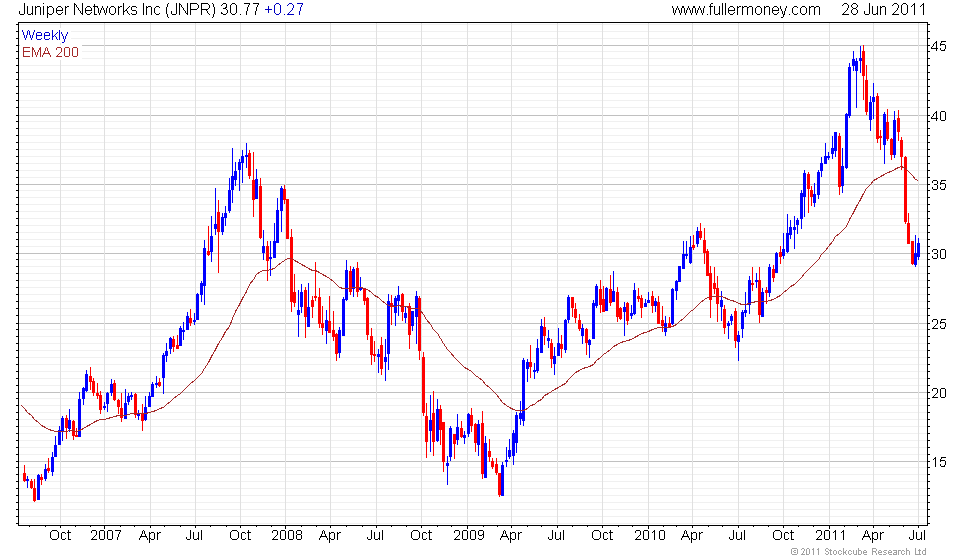This screenshot has height=560, width=980.
Task: Click the 45 price axis label
Action: (x=939, y=47)
